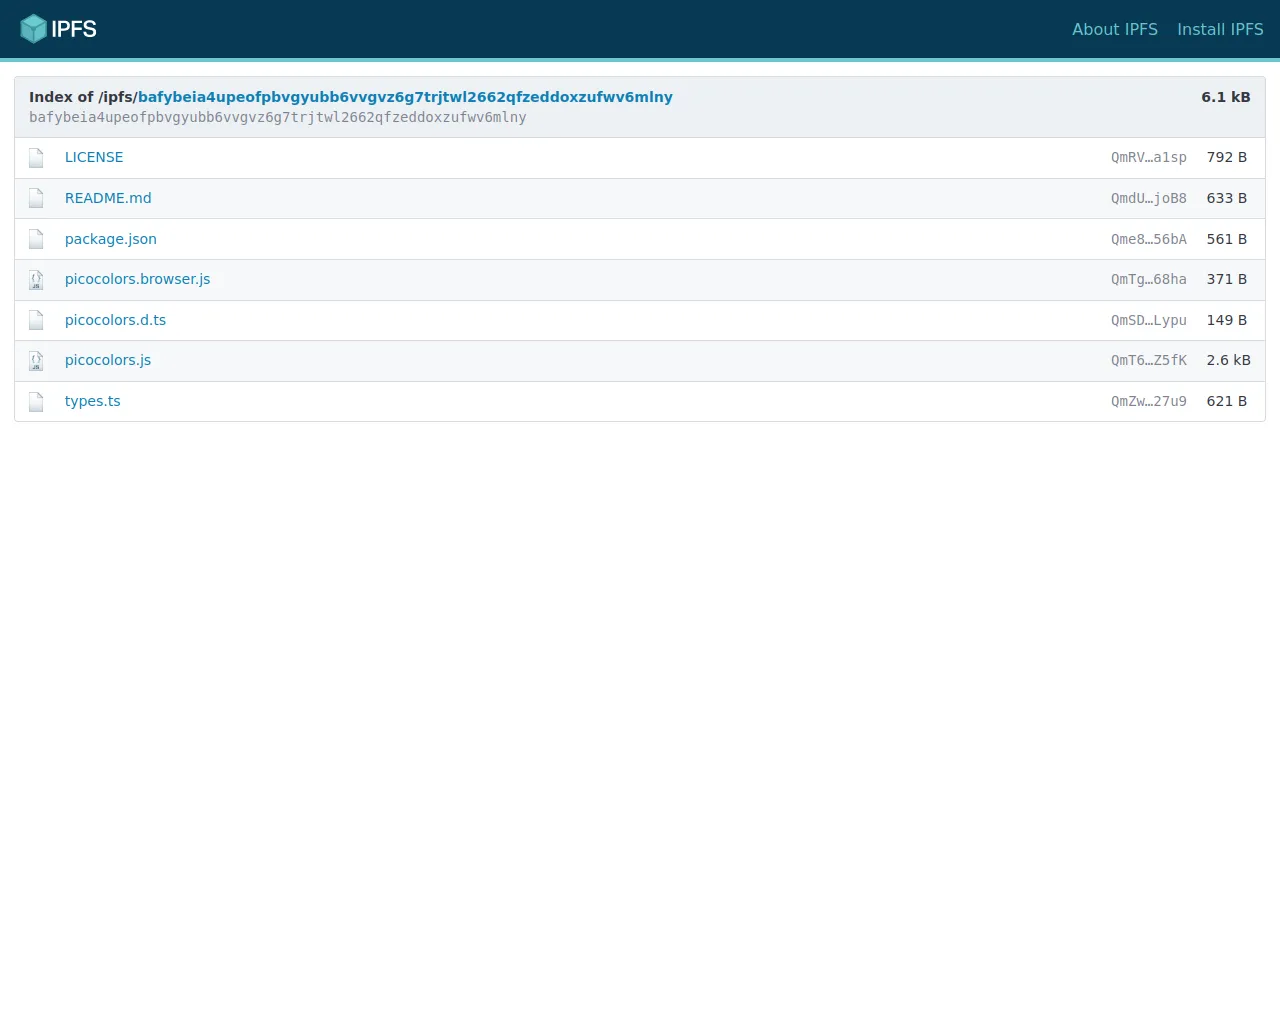This screenshot has height=1024, width=1280.
Task: Open the README.md file link
Action: (108, 198)
